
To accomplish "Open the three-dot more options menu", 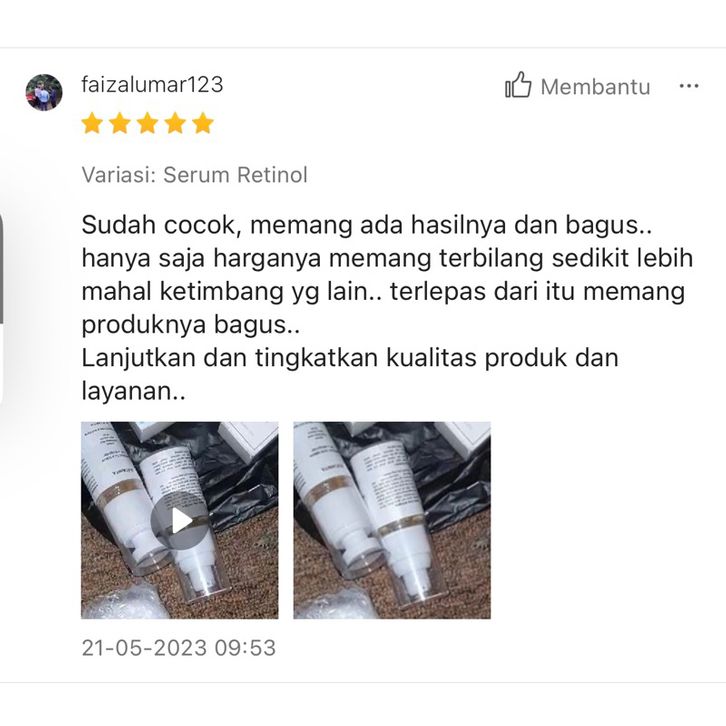I will 689,86.
